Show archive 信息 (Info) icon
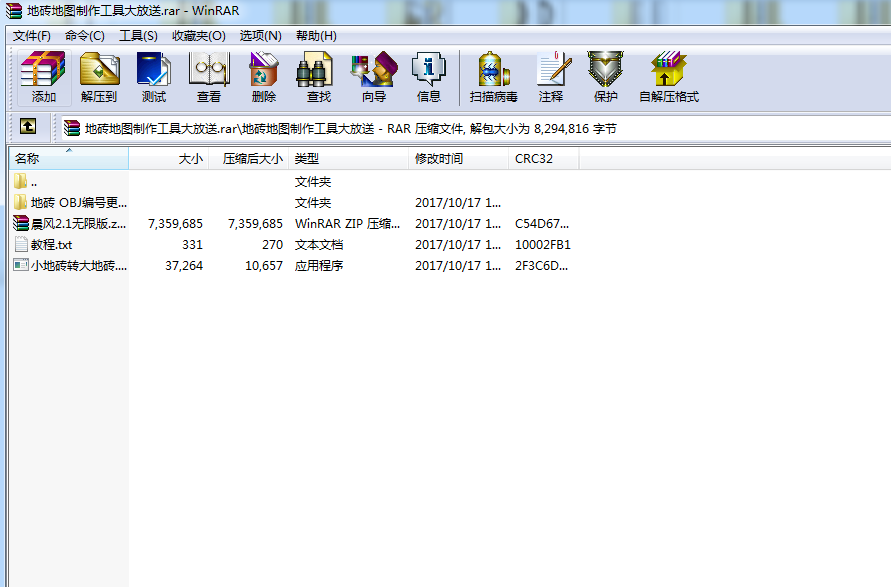The width and height of the screenshot is (891, 587). (429, 78)
